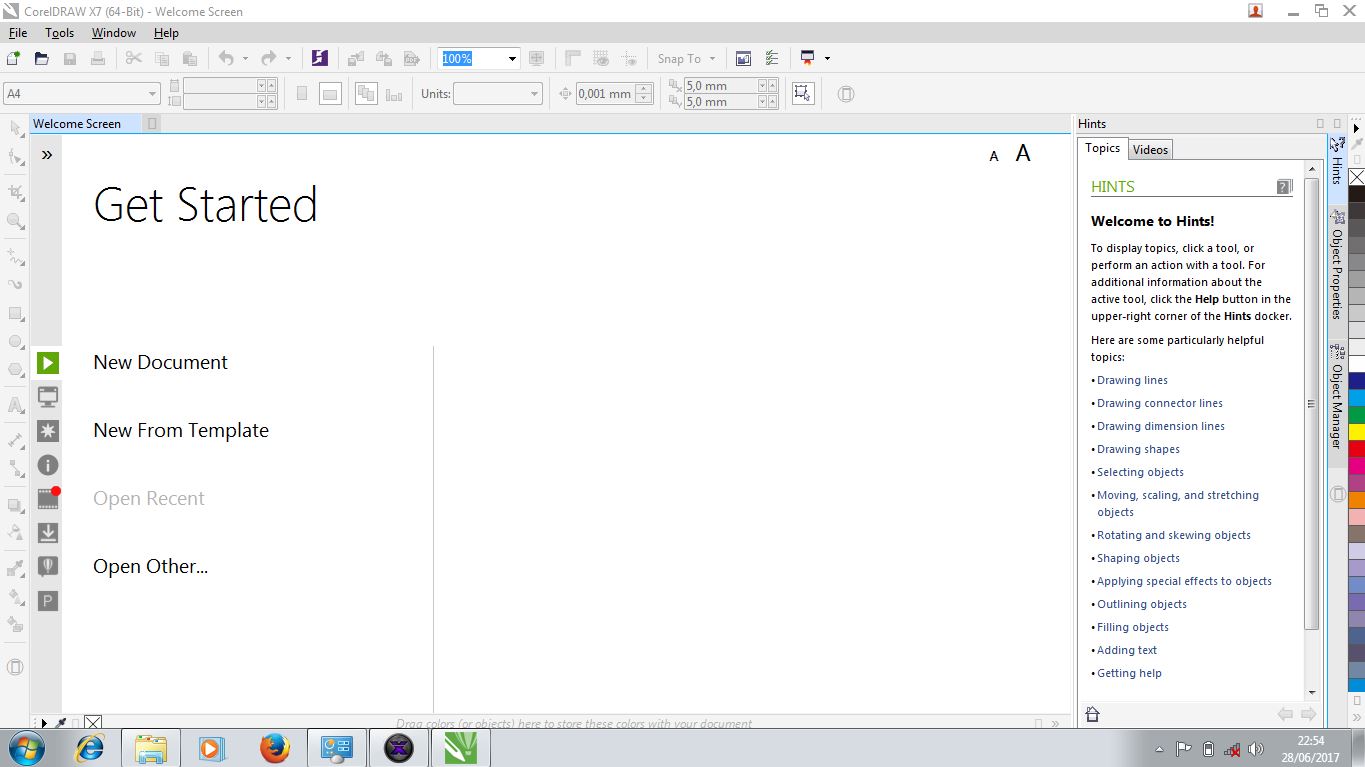1365x767 pixels.
Task: Expand the Application Launcher dropdown arrow
Action: [x=828, y=59]
